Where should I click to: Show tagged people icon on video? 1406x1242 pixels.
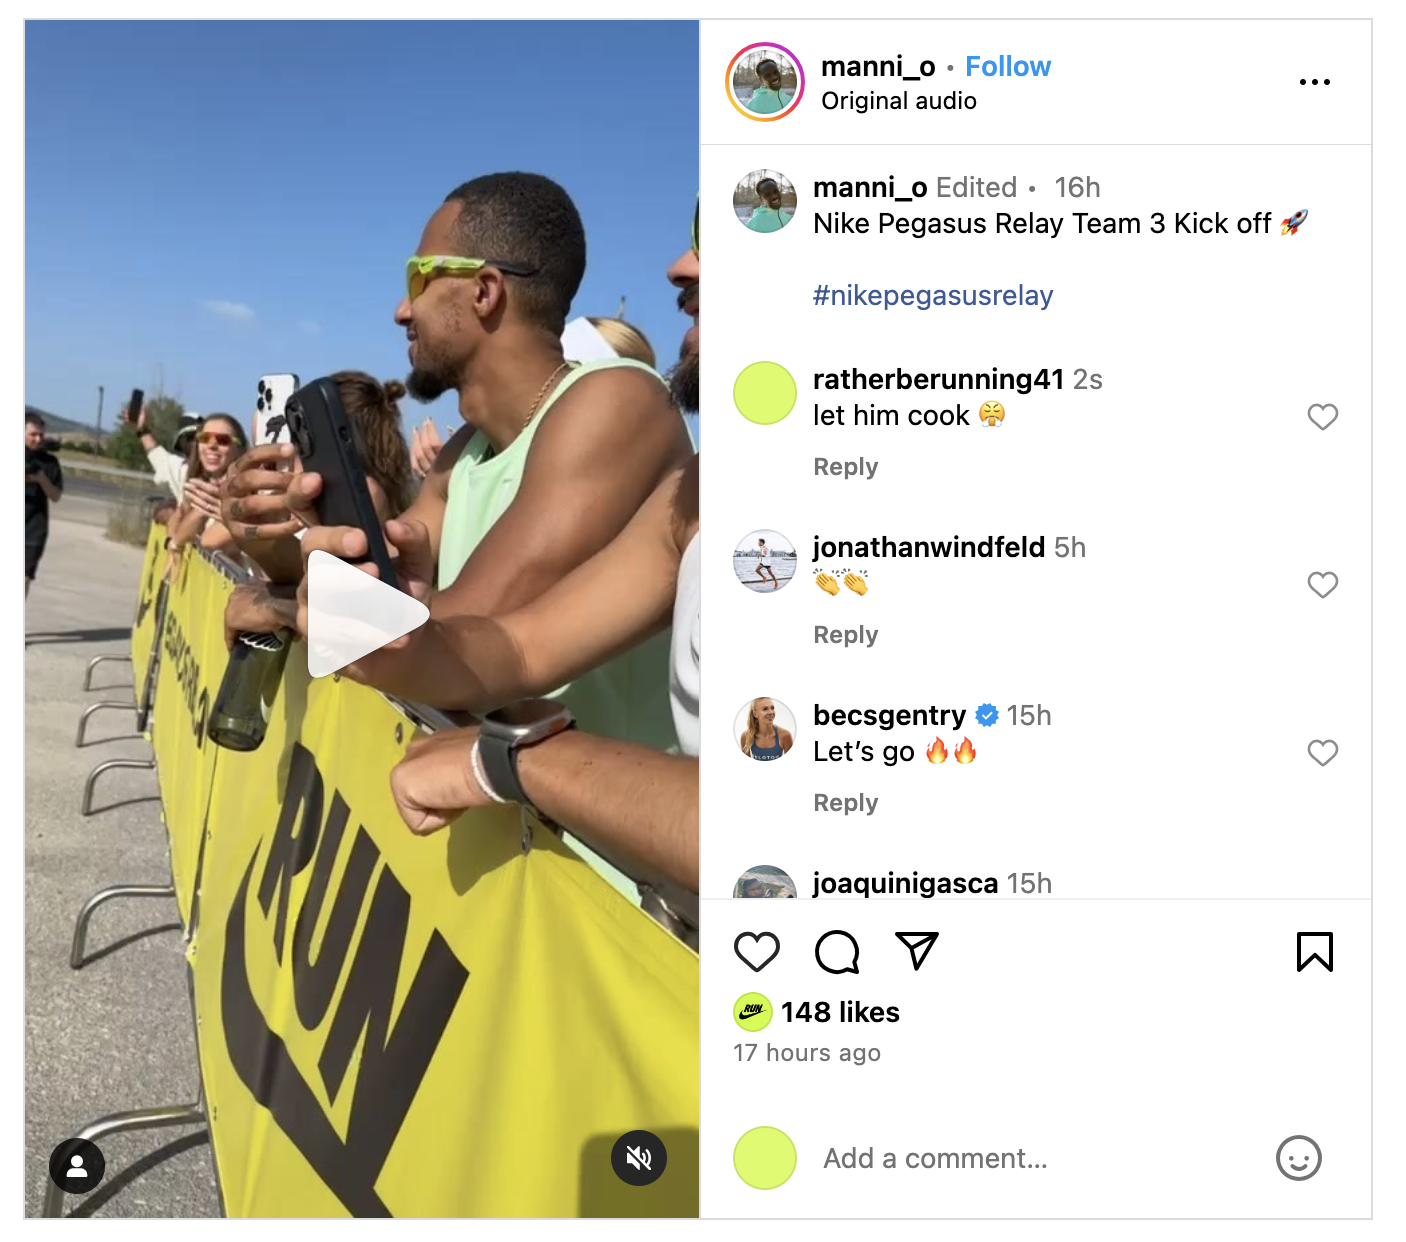pos(77,1166)
